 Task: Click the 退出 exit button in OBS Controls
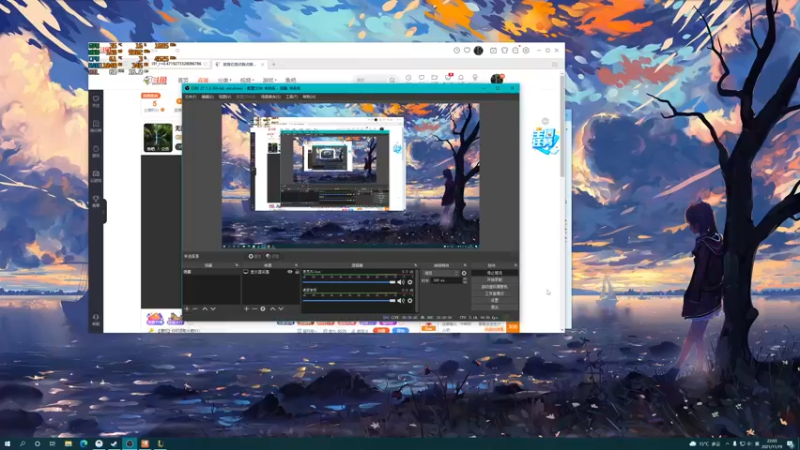(494, 307)
